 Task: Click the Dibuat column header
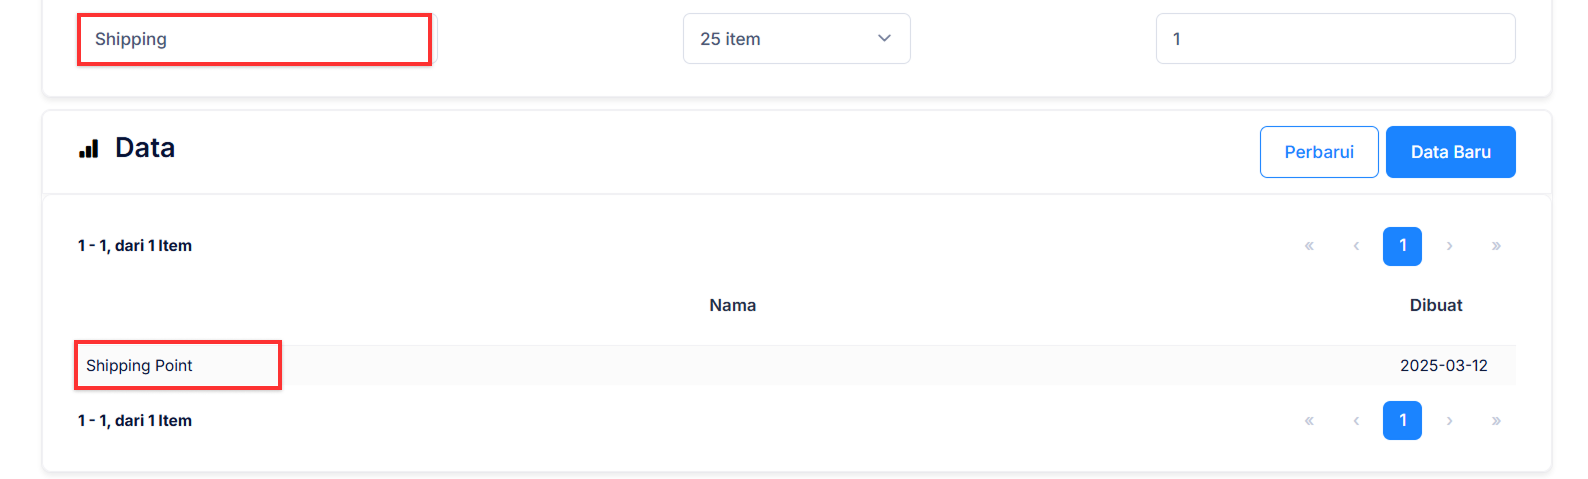pos(1435,306)
